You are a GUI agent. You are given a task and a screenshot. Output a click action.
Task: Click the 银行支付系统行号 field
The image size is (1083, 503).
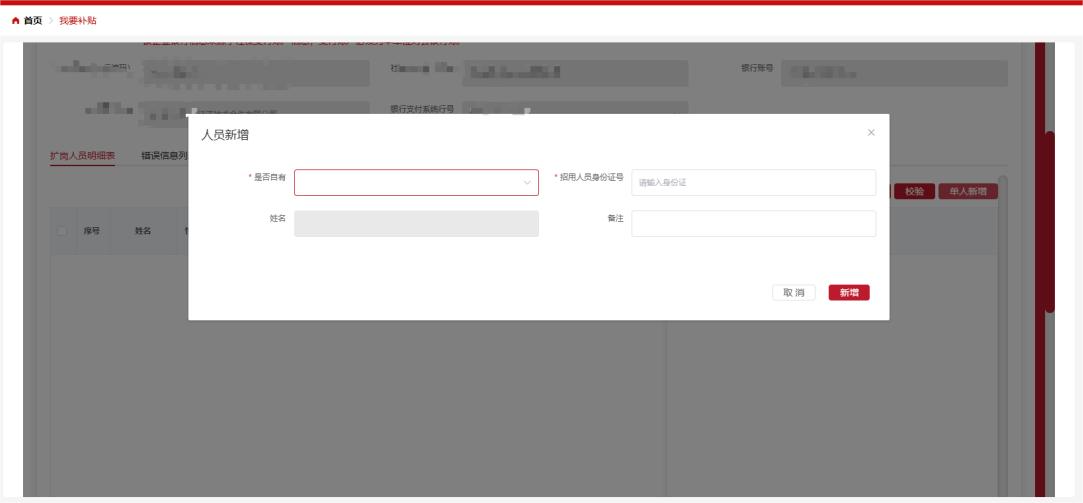tap(575, 109)
